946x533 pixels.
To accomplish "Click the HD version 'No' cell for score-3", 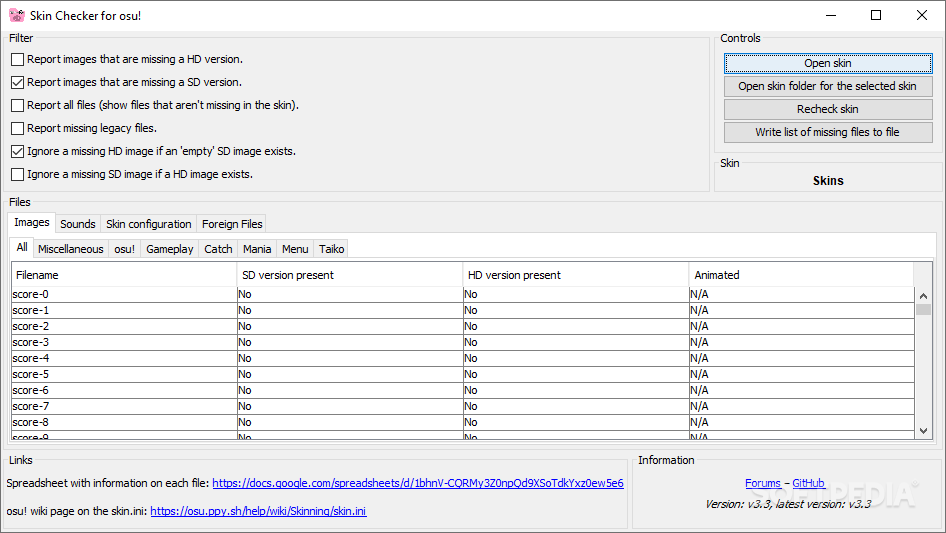I will point(576,342).
